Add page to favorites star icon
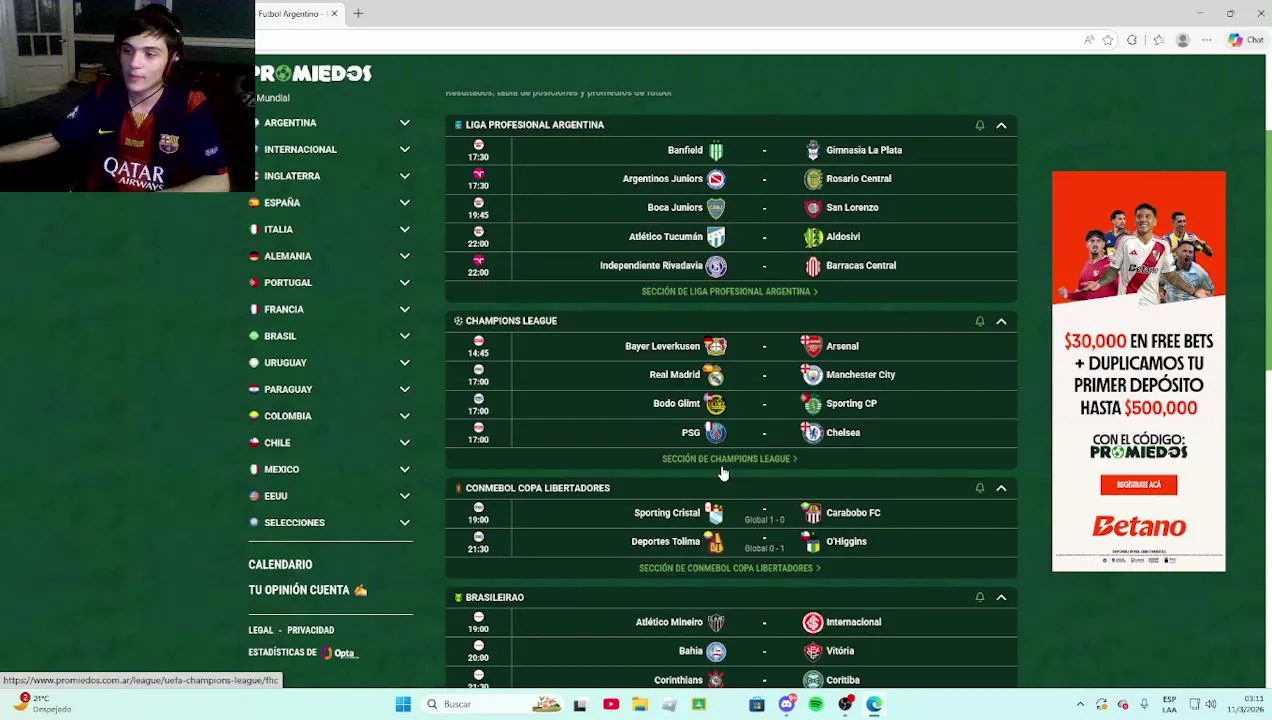The width and height of the screenshot is (1272, 720). [x=1108, y=40]
